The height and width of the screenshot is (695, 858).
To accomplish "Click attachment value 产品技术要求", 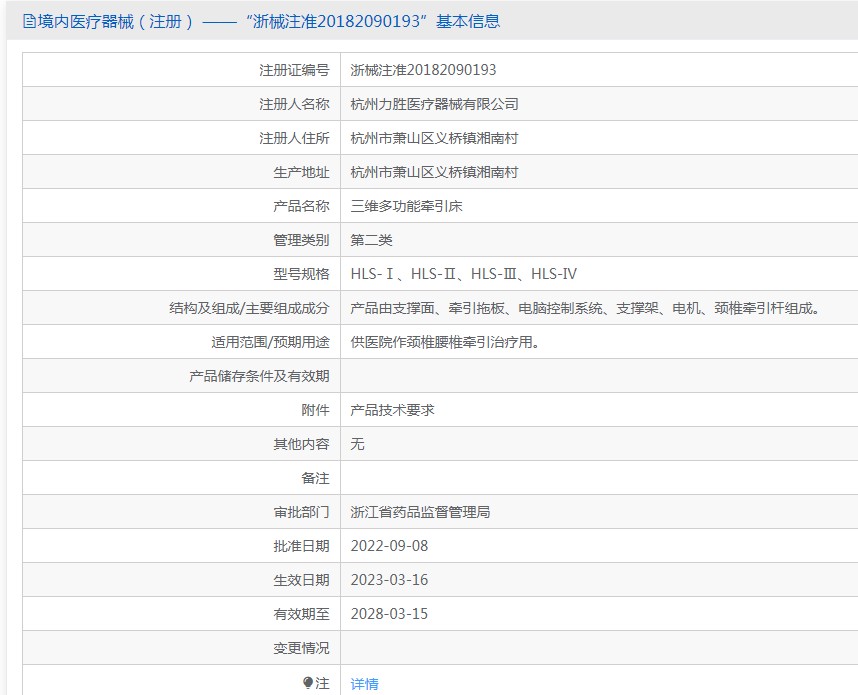I will [392, 410].
